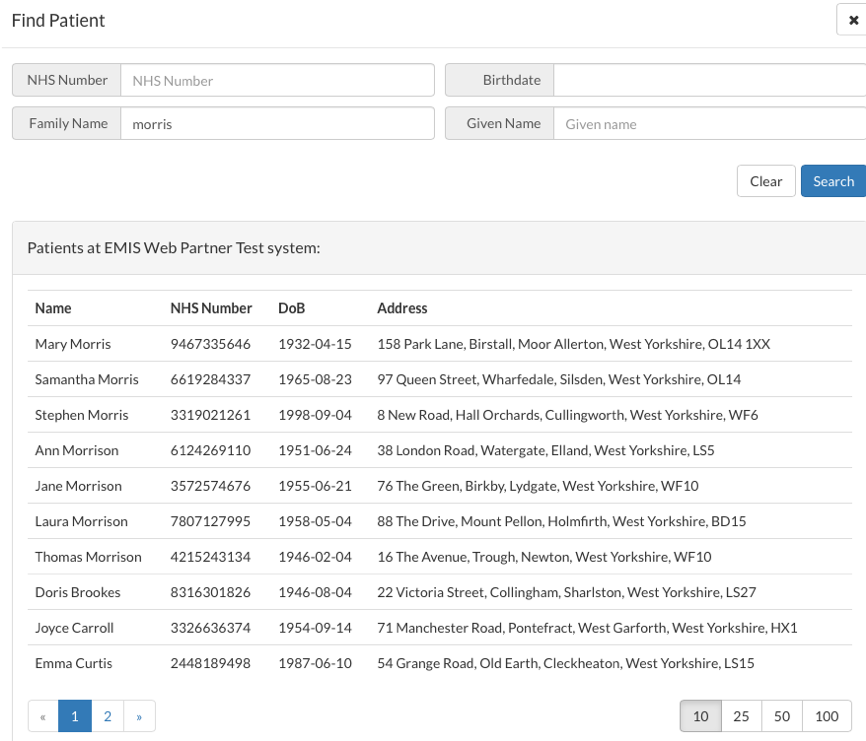Click address 97 Queen Street, Wharfedale

(559, 379)
